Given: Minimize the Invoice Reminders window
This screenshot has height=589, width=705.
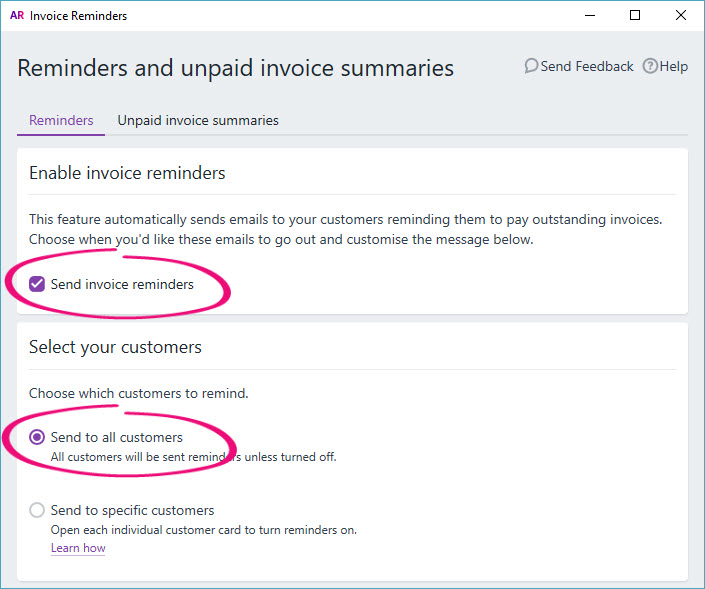Looking at the screenshot, I should coord(588,16).
